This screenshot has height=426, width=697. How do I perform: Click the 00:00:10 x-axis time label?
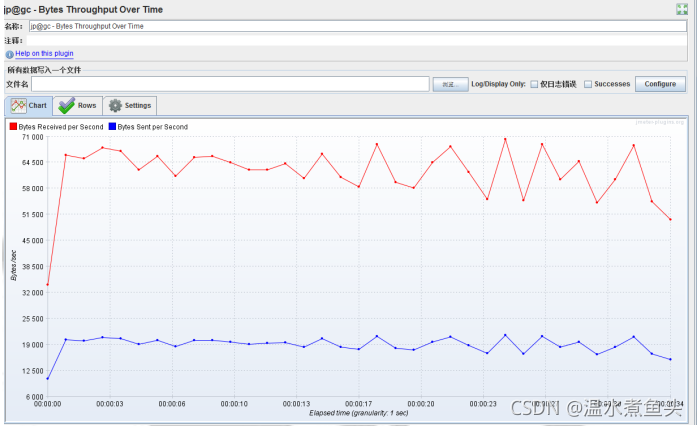pos(234,404)
